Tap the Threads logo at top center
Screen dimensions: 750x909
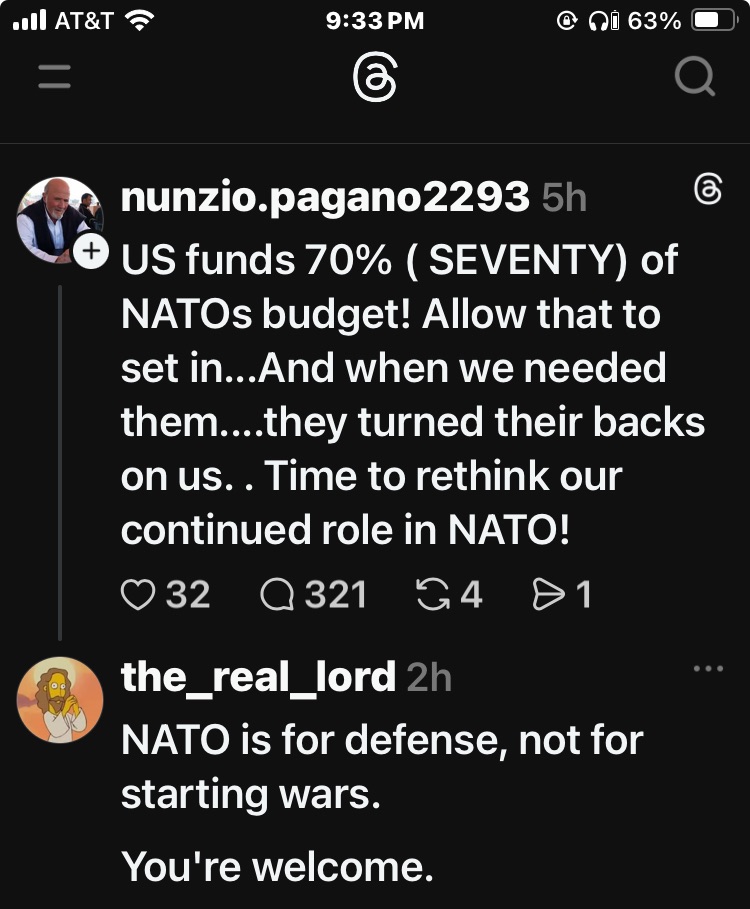point(375,77)
